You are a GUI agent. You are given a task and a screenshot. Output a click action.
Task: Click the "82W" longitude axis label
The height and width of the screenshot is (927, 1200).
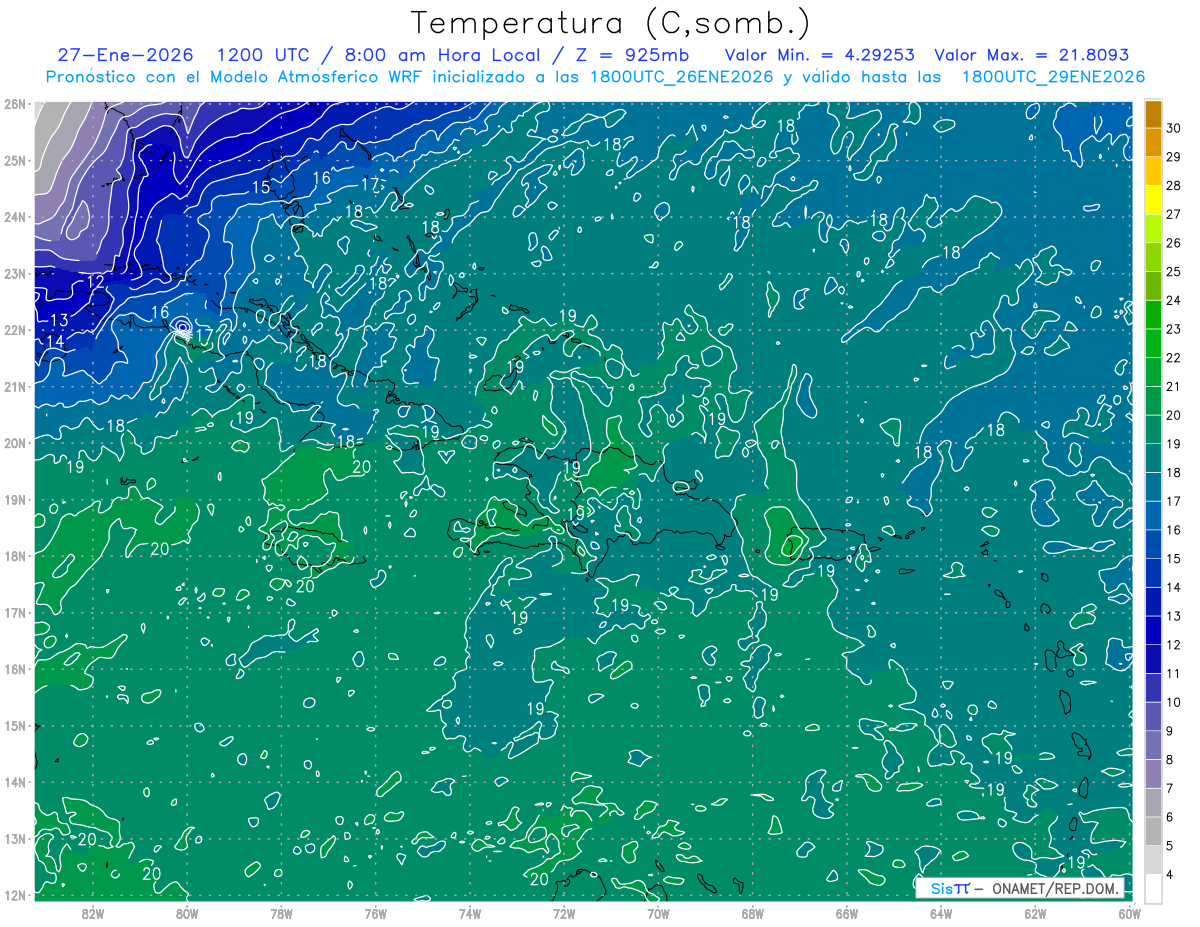[93, 913]
